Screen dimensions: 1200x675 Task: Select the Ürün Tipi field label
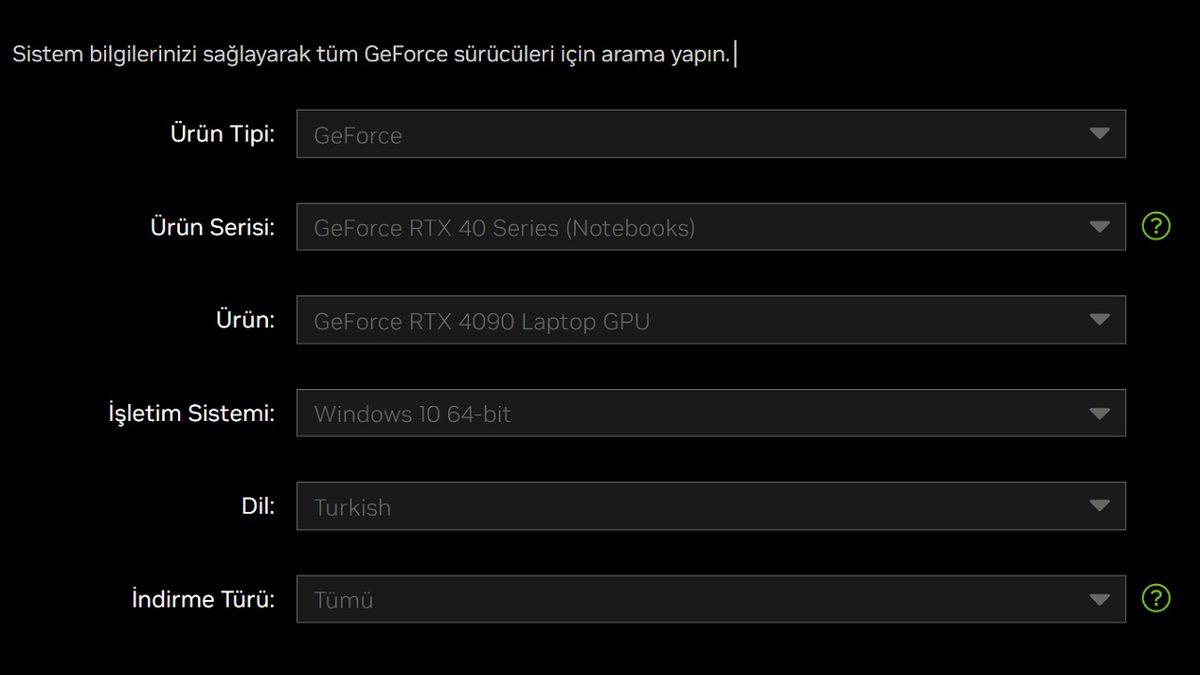222,133
